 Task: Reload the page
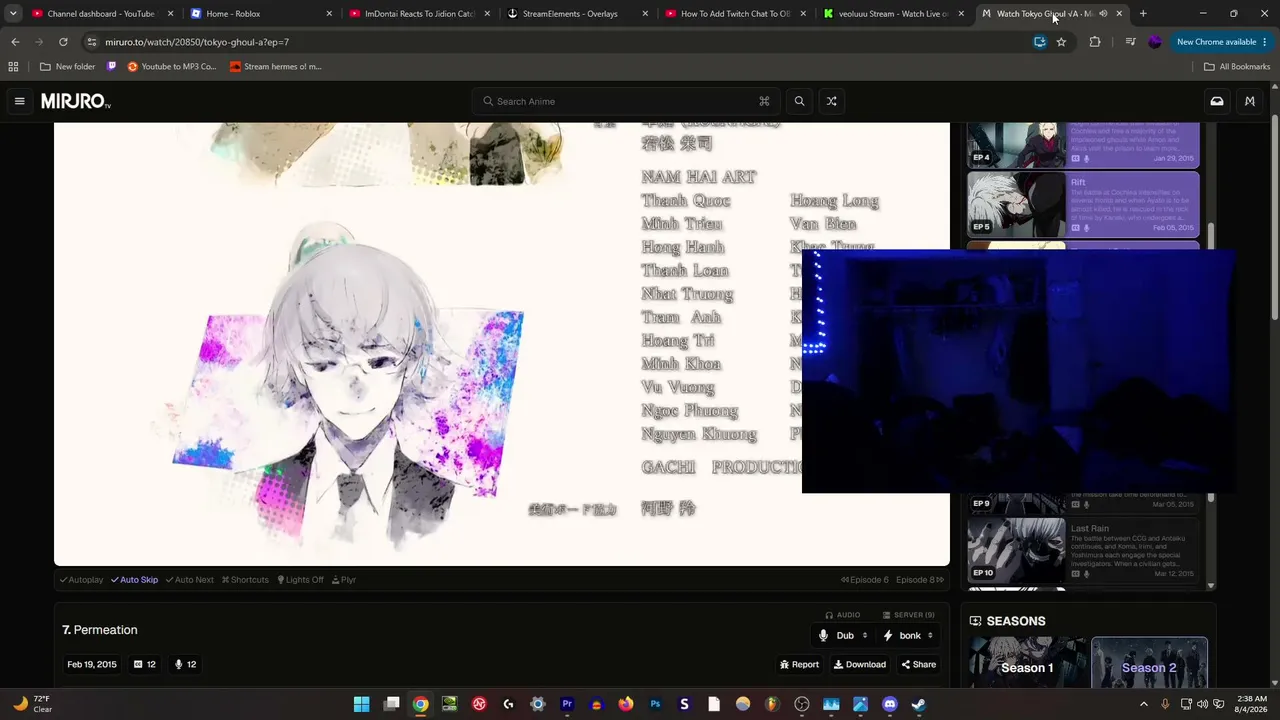tap(63, 42)
